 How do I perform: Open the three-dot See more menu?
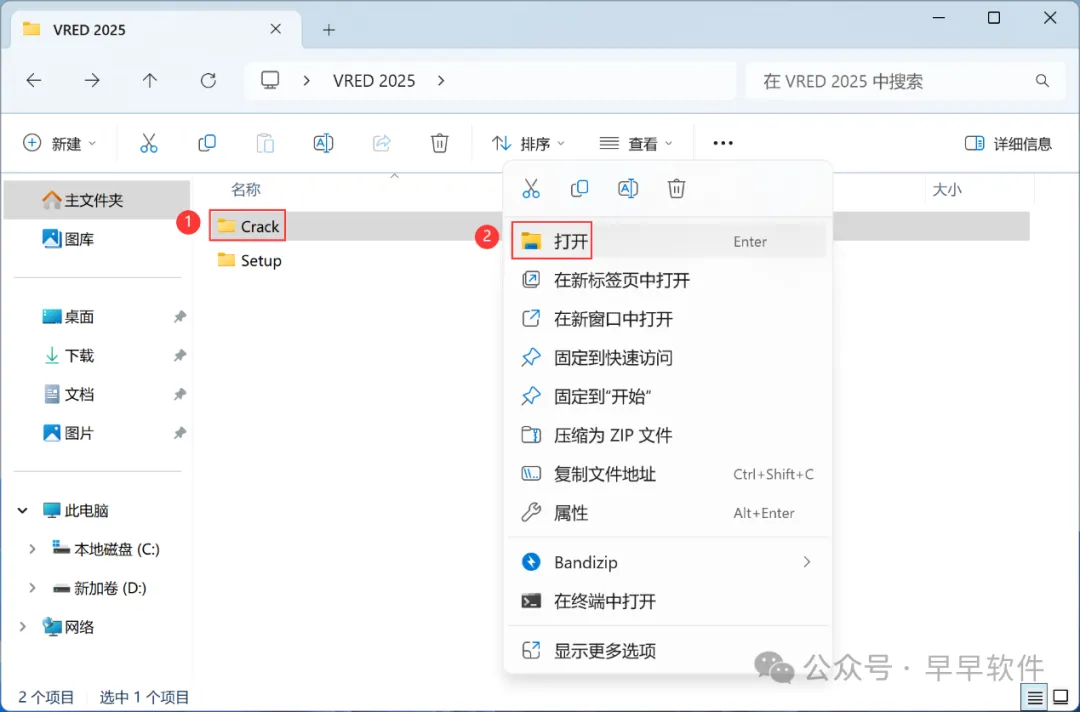723,143
